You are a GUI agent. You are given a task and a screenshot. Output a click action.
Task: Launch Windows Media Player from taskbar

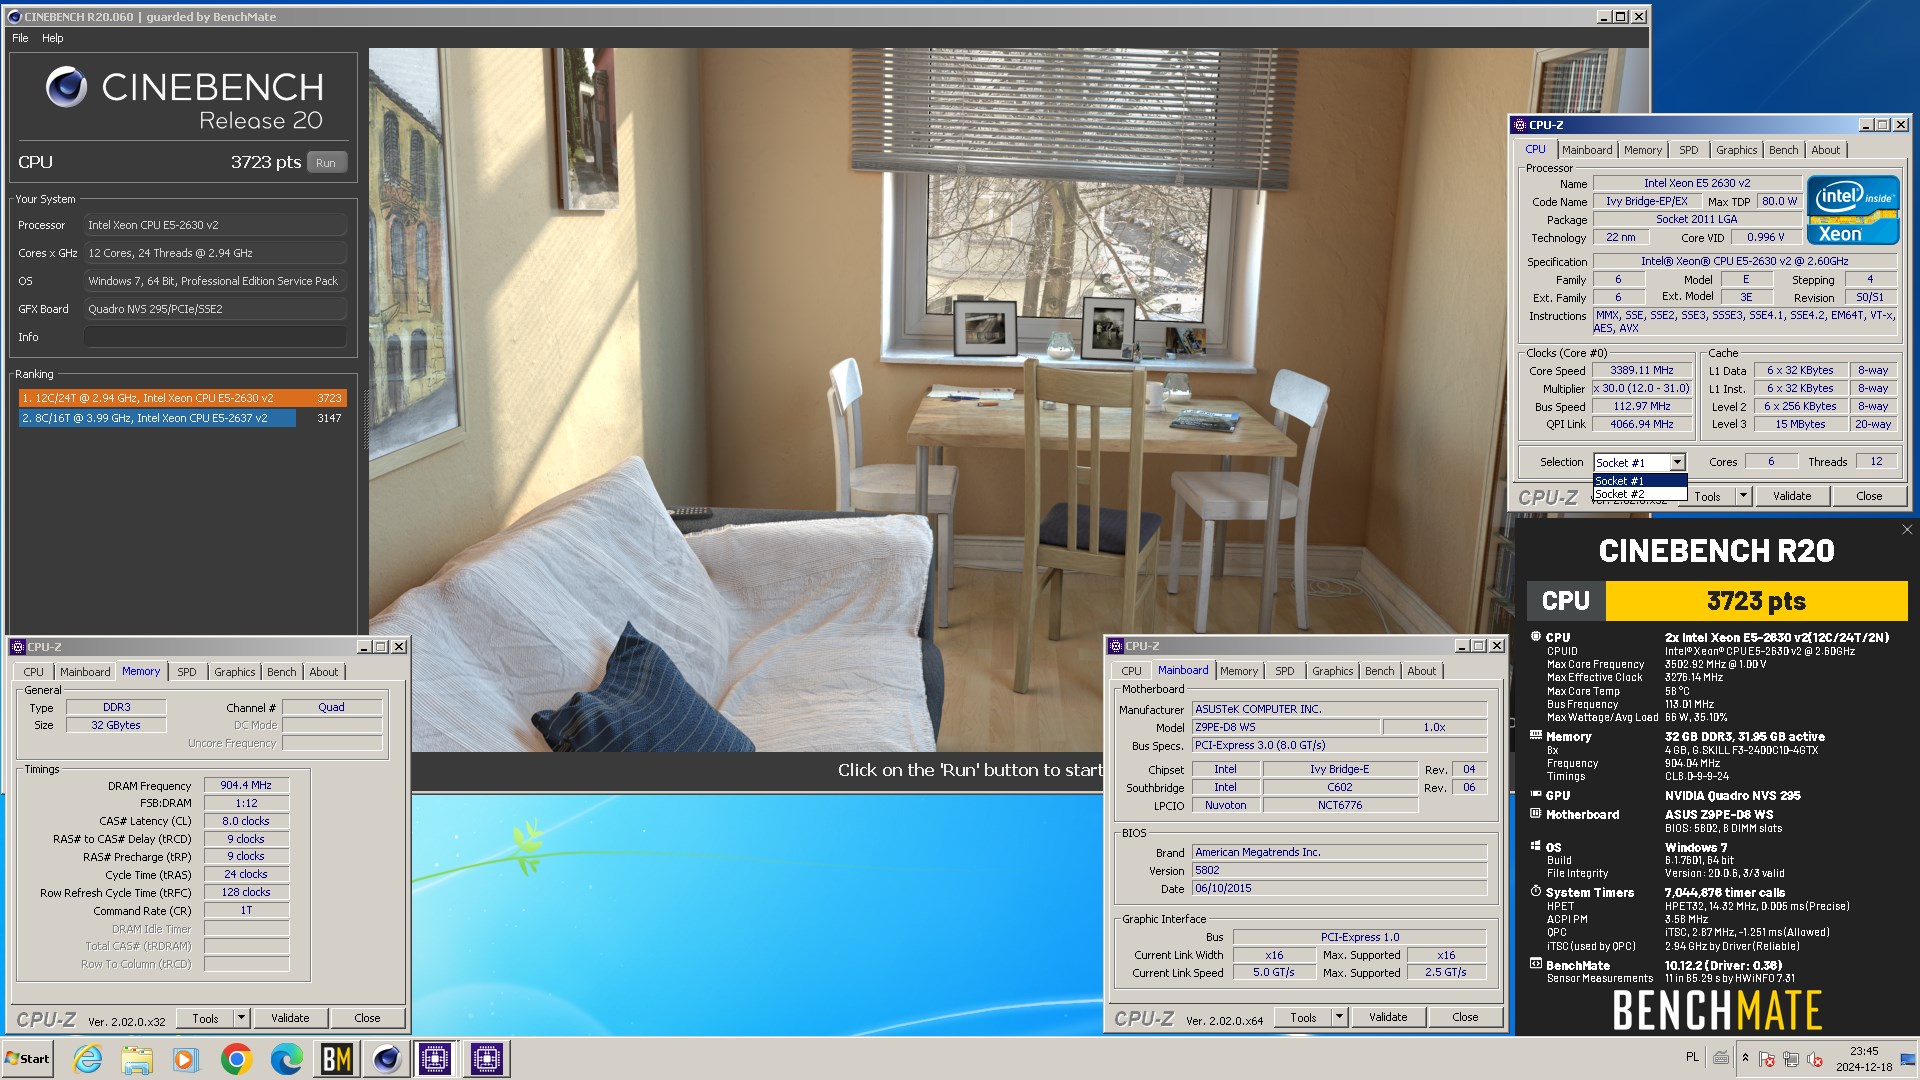tap(186, 1059)
